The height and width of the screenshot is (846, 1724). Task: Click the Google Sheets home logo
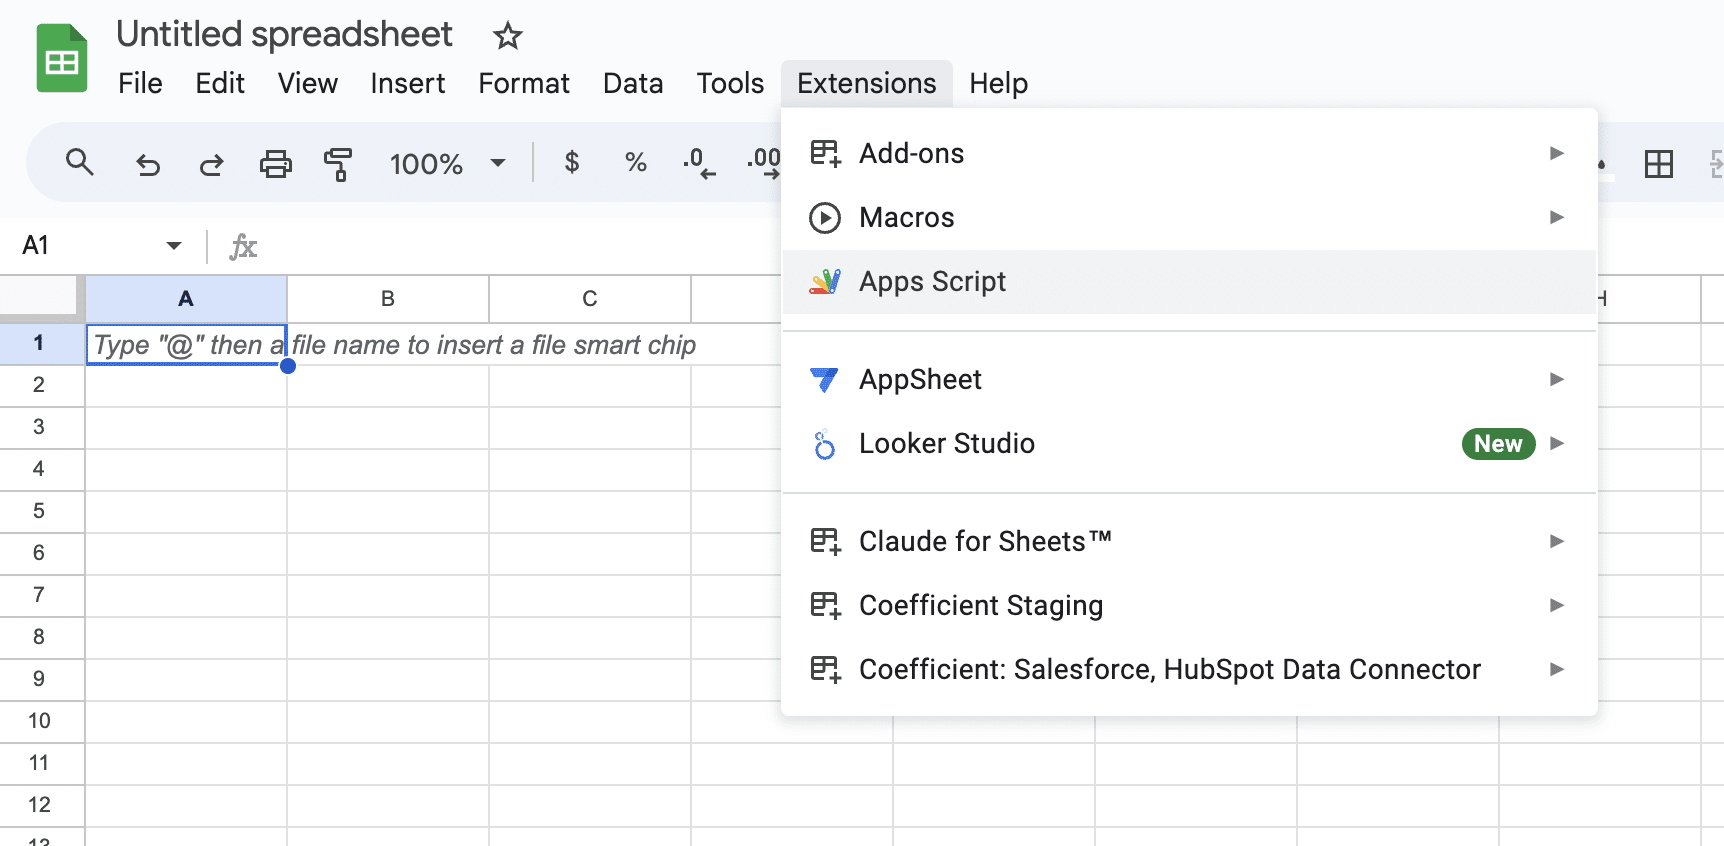pyautogui.click(x=62, y=58)
